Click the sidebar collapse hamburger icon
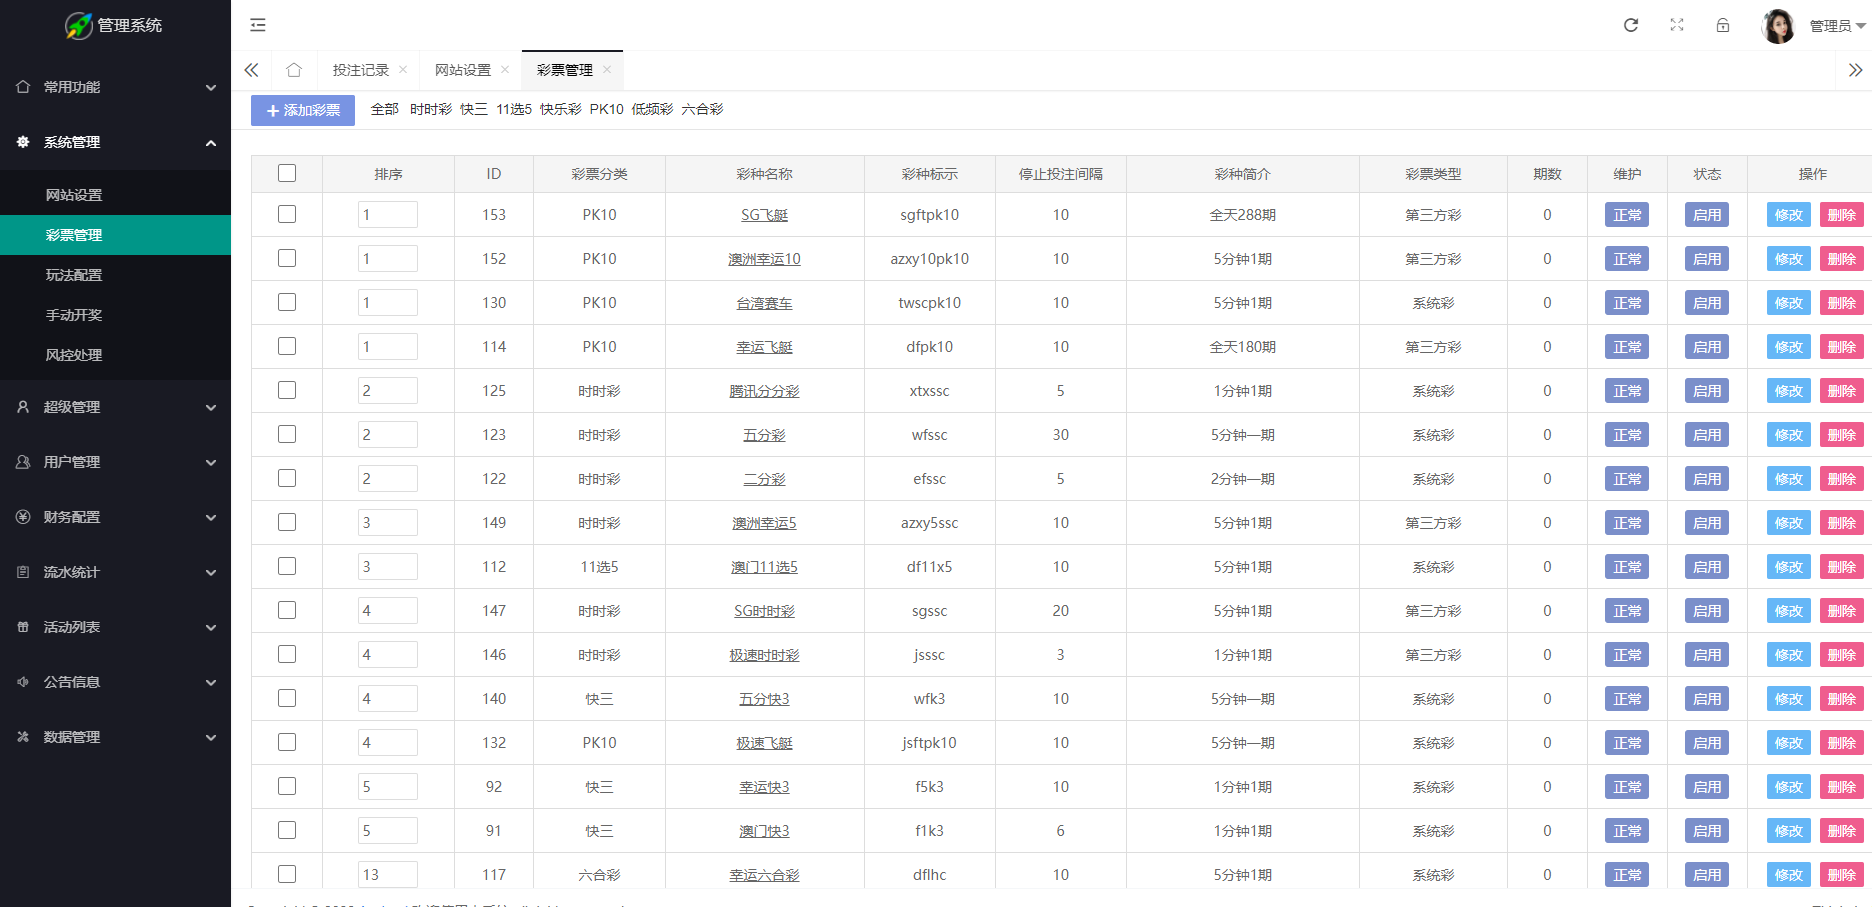Image resolution: width=1872 pixels, height=907 pixels. click(258, 24)
